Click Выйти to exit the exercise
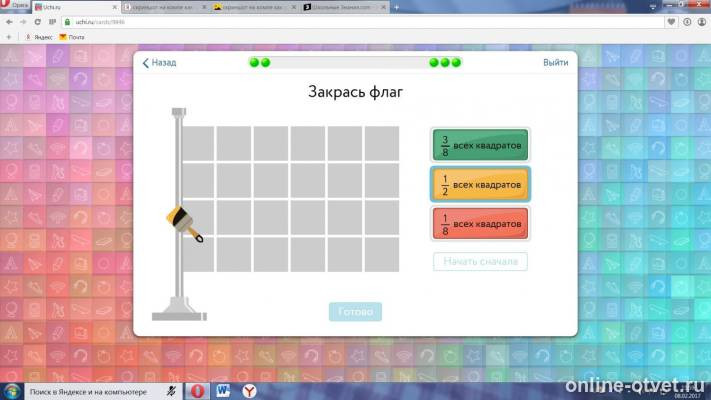 coord(555,63)
